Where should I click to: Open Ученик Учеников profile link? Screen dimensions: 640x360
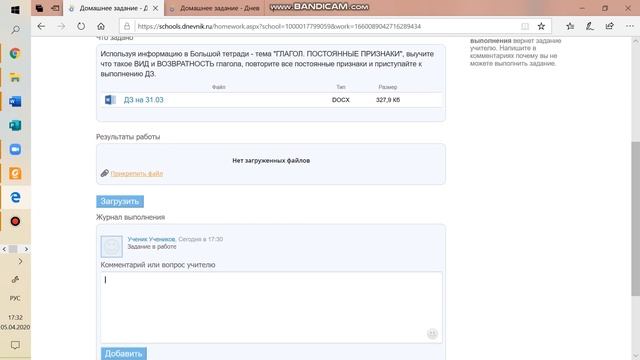[151, 239]
